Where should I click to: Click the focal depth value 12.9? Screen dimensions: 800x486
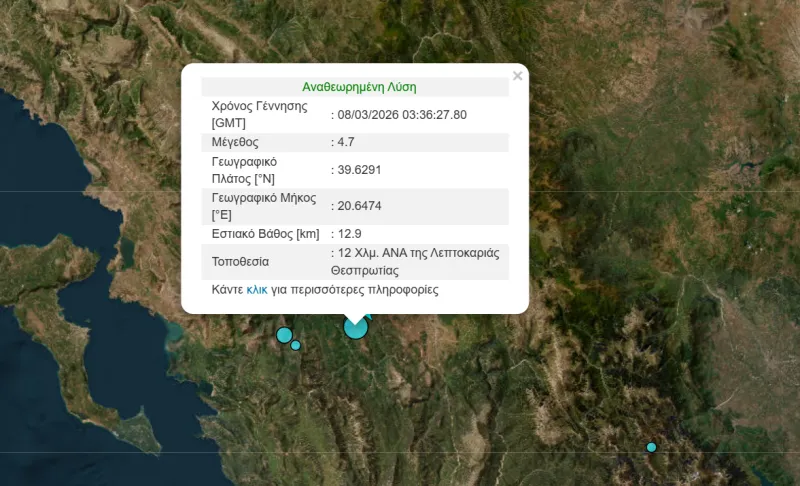pyautogui.click(x=350, y=234)
